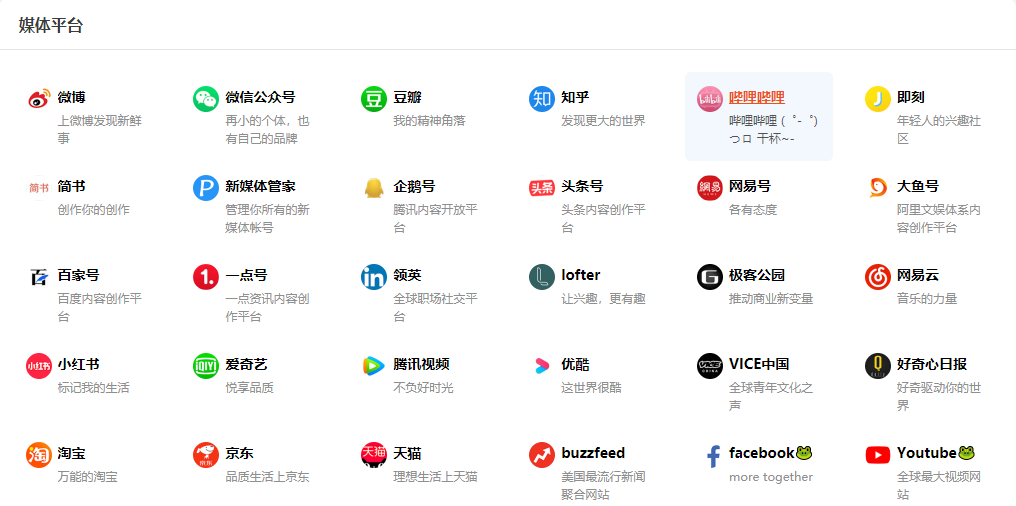
Task: Click the 微博 title link
Action: 71,97
